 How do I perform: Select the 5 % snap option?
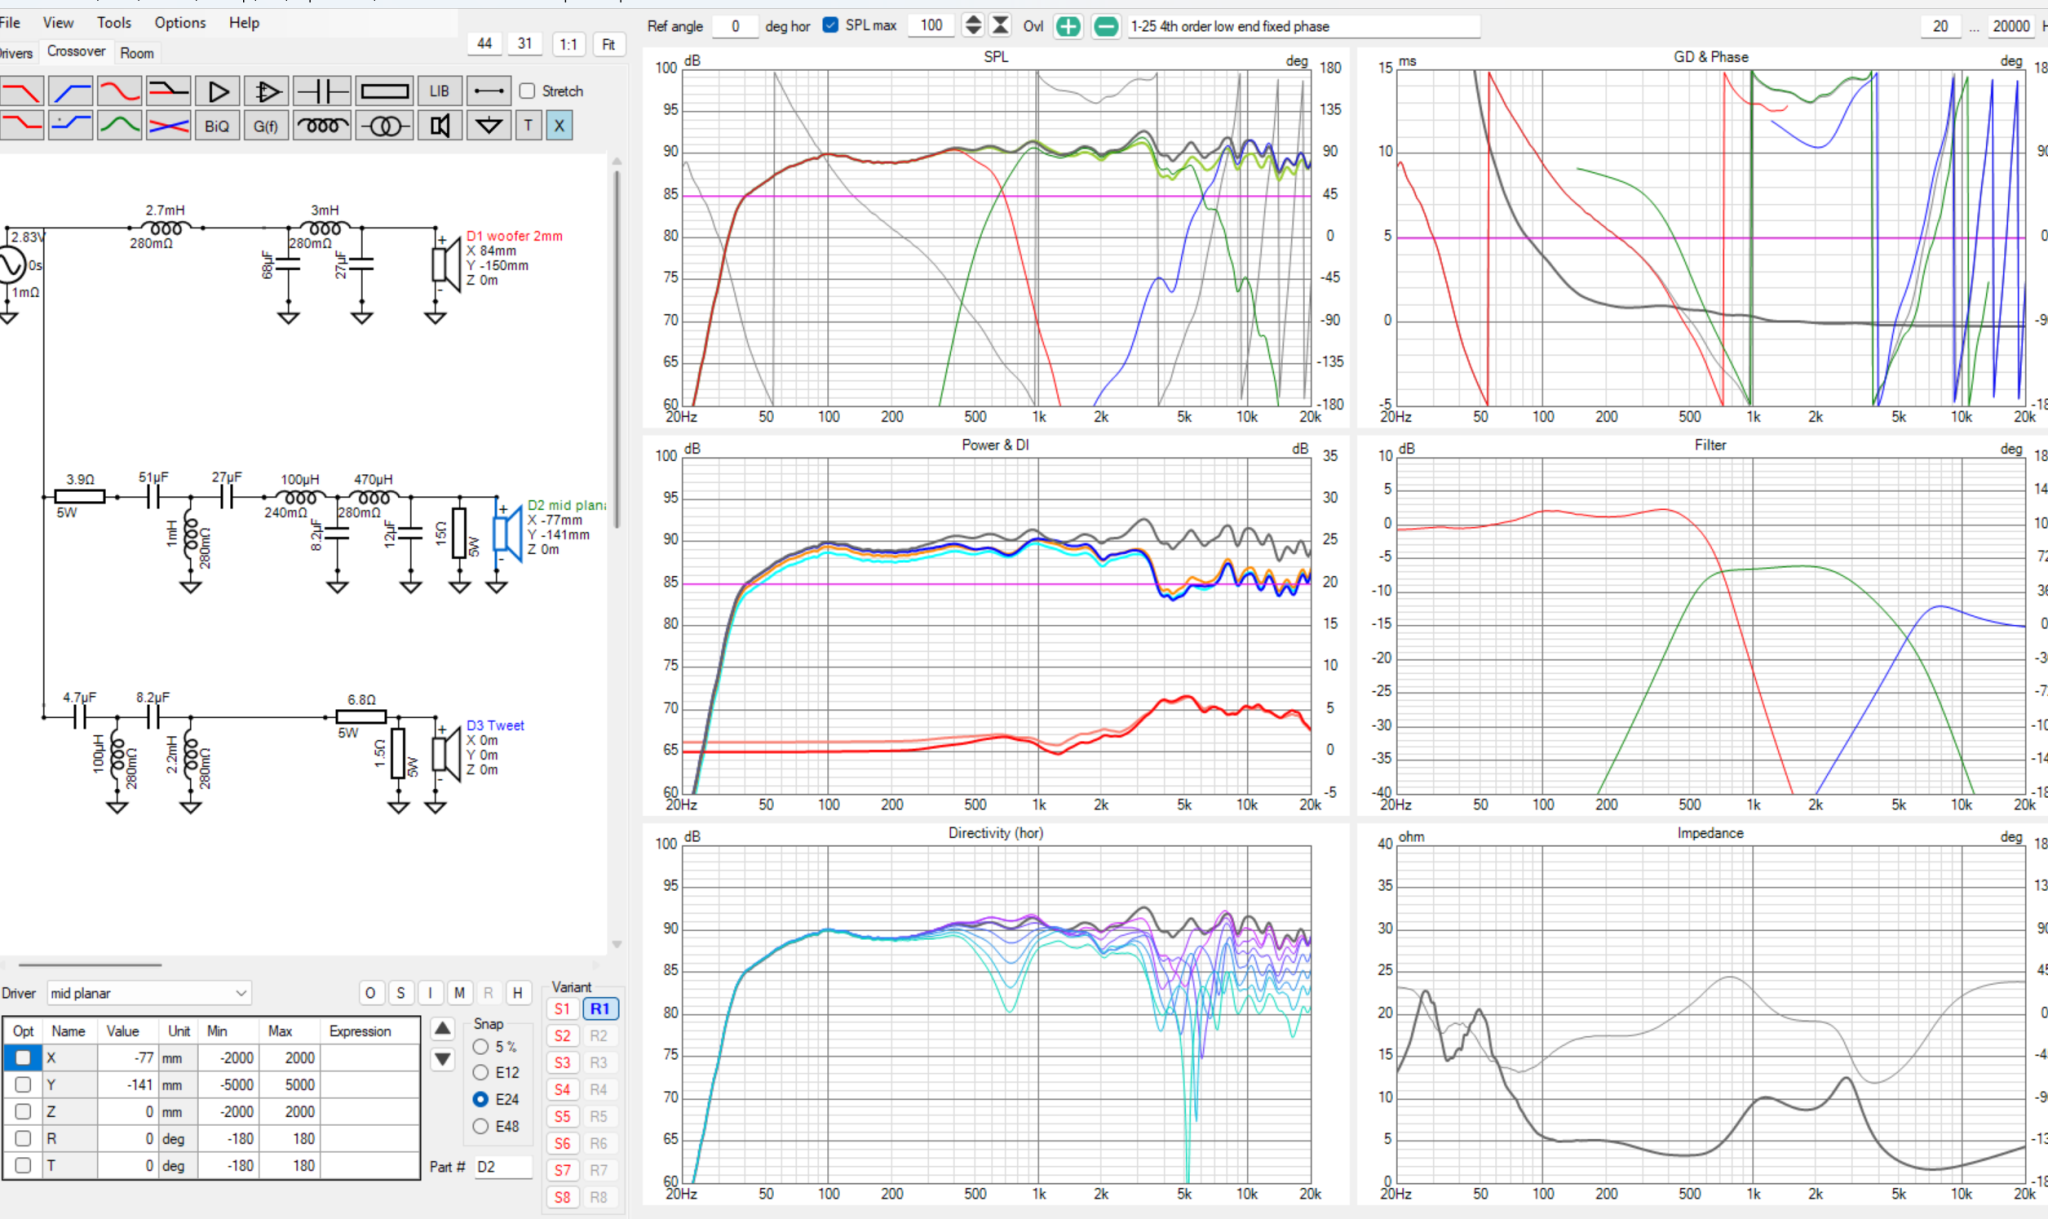tap(481, 1046)
